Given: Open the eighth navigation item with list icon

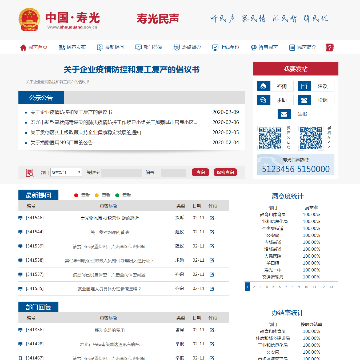Looking at the screenshot, I should click(303, 47).
